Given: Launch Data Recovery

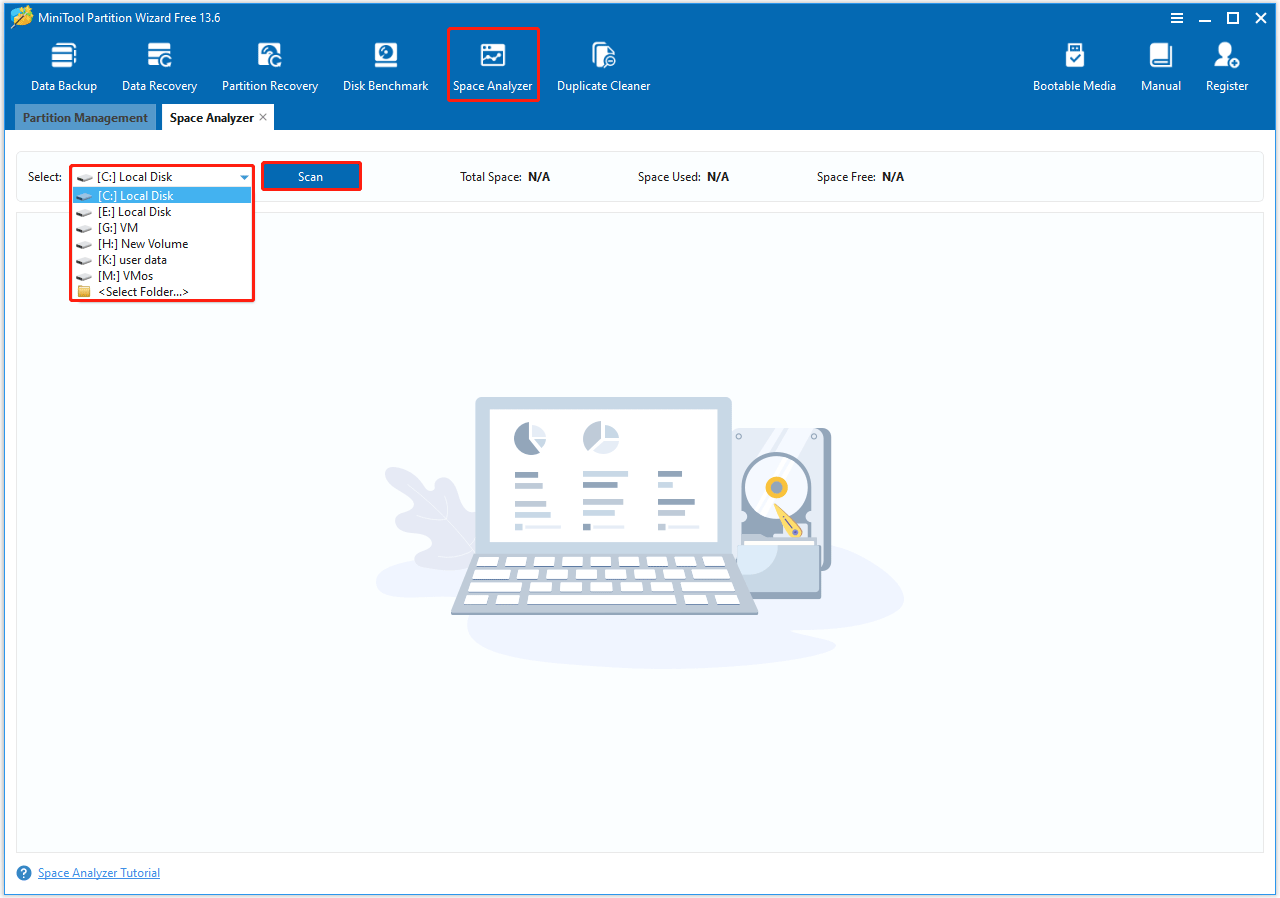Looking at the screenshot, I should coord(159,65).
